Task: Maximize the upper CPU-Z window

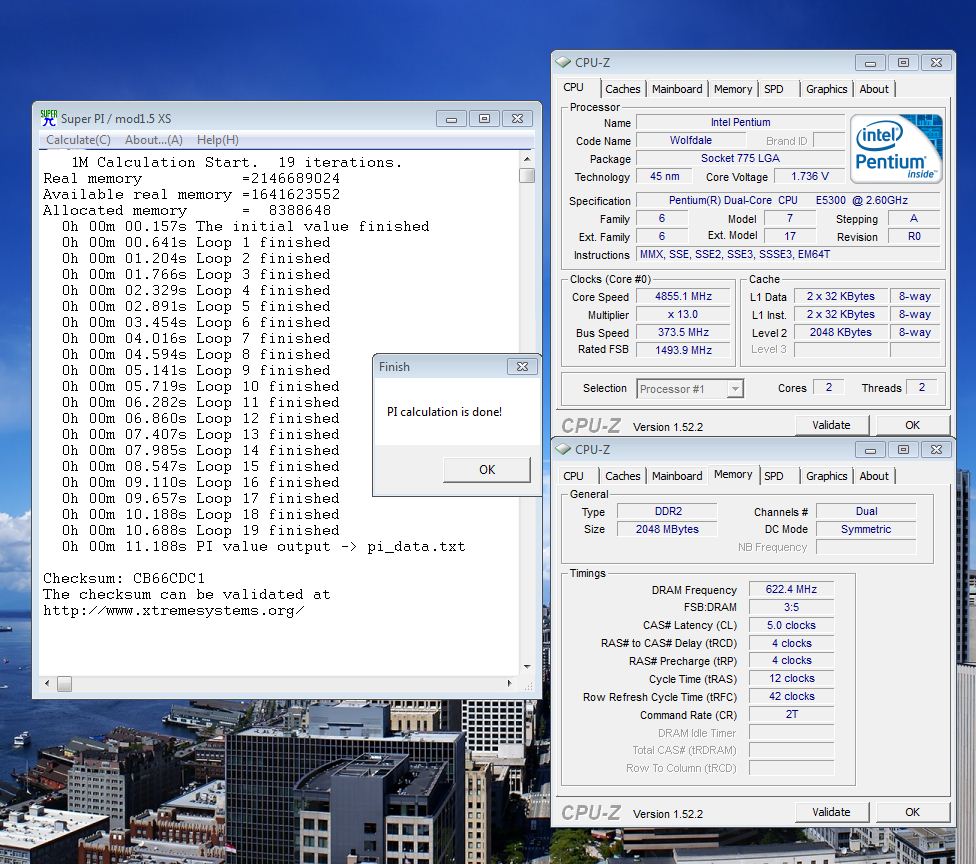Action: tap(903, 63)
